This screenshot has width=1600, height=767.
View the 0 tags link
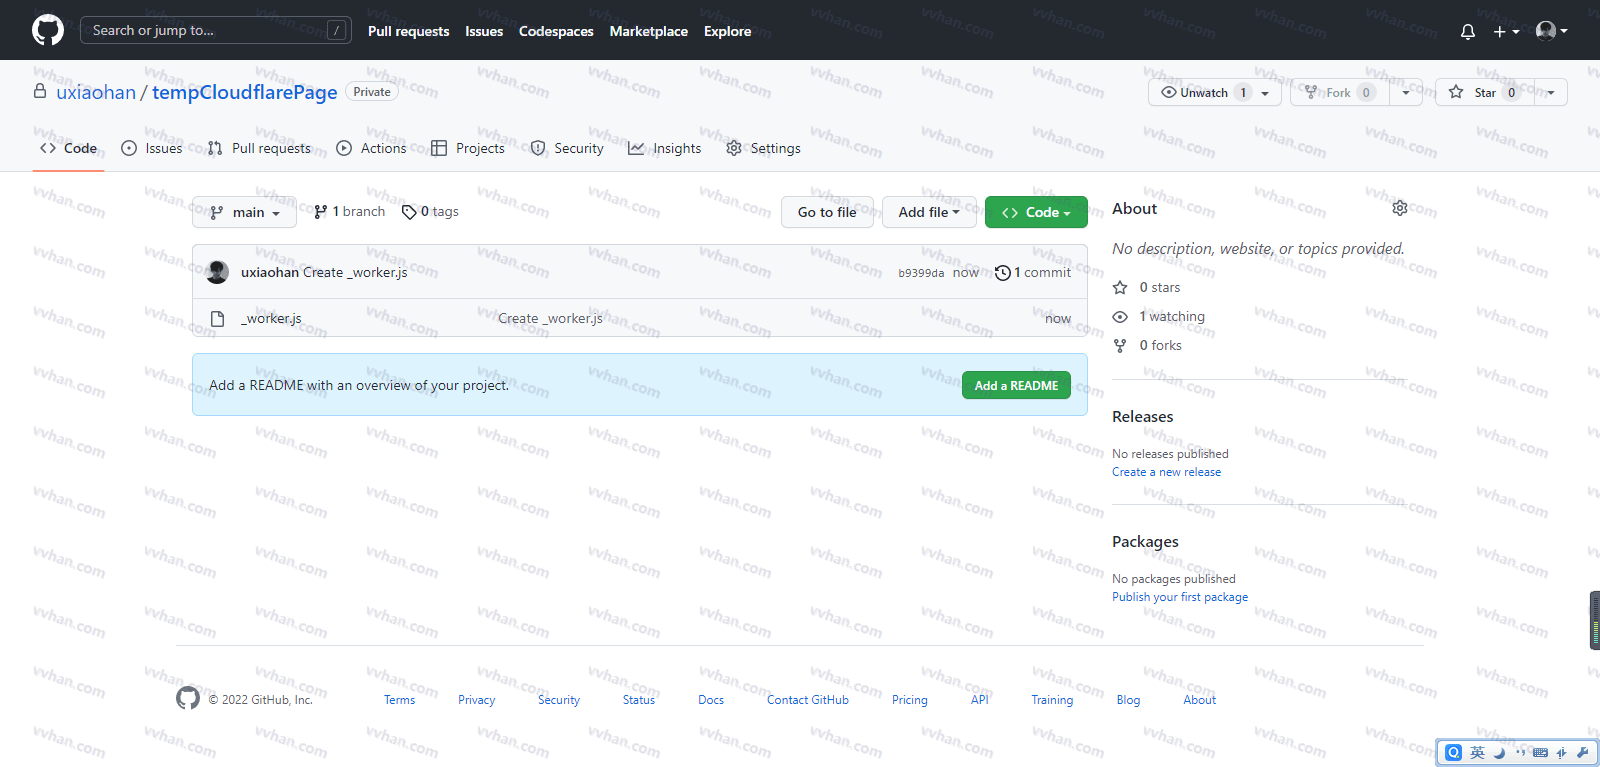[x=430, y=212]
